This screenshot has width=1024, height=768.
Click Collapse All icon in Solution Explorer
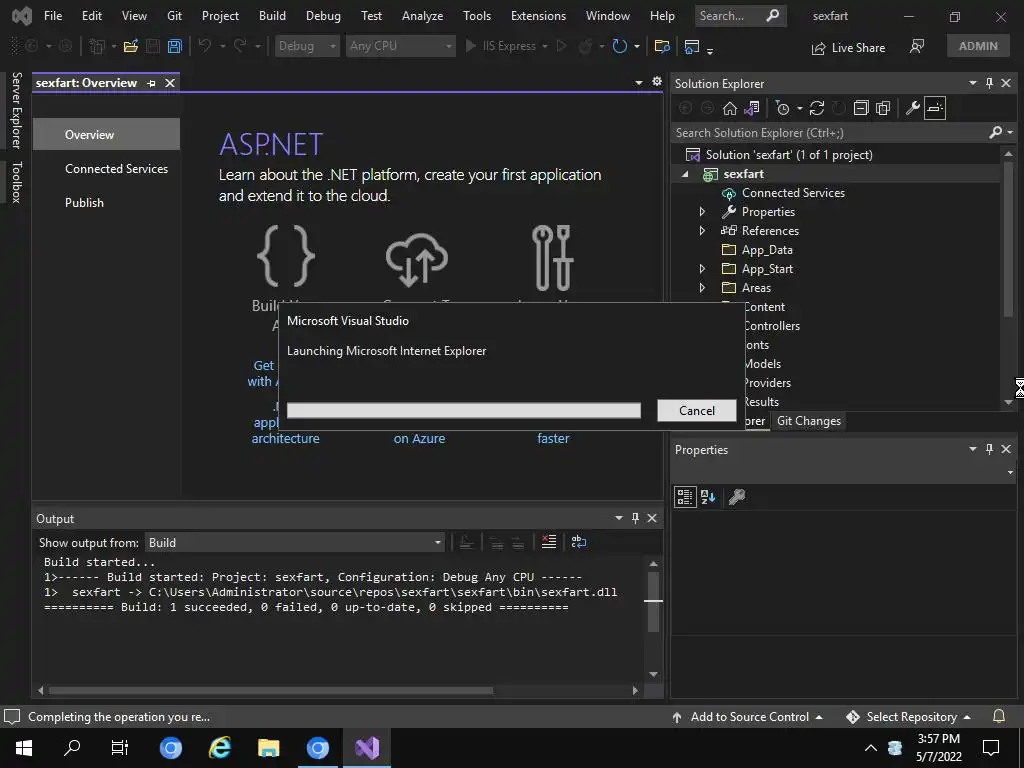[x=861, y=108]
